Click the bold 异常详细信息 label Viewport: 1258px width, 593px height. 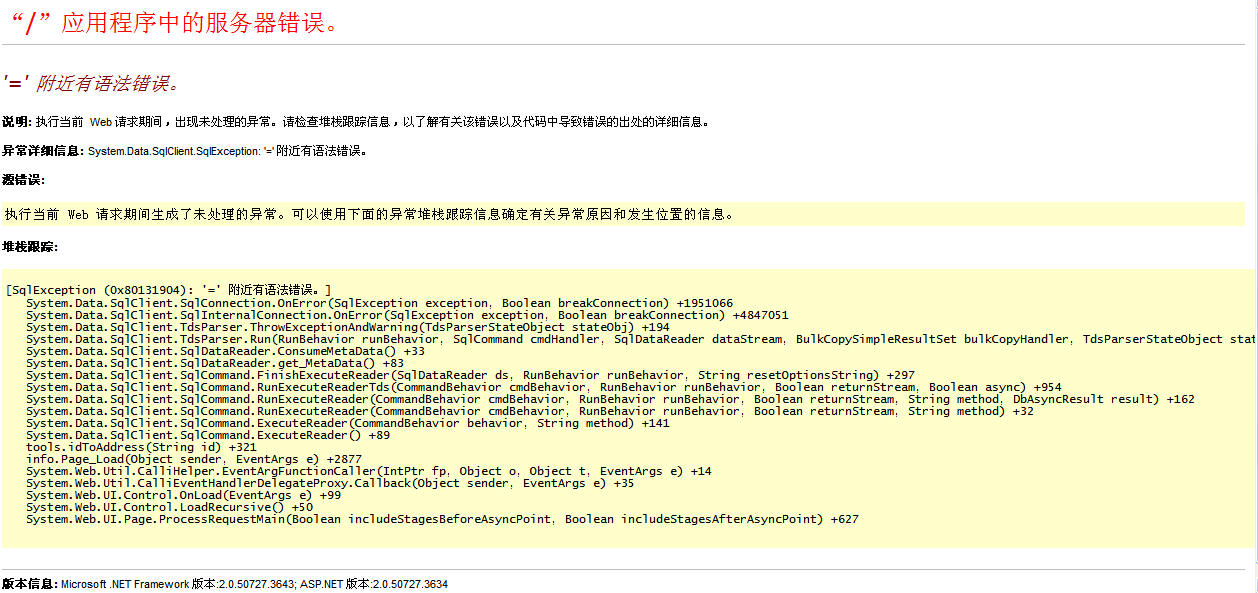coord(42,151)
